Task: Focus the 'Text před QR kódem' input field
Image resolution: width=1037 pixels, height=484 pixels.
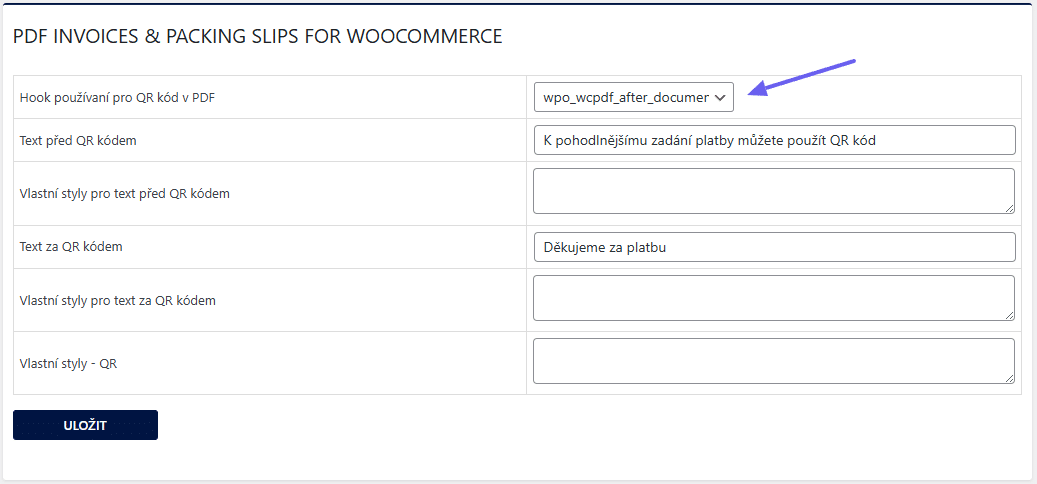Action: click(774, 140)
